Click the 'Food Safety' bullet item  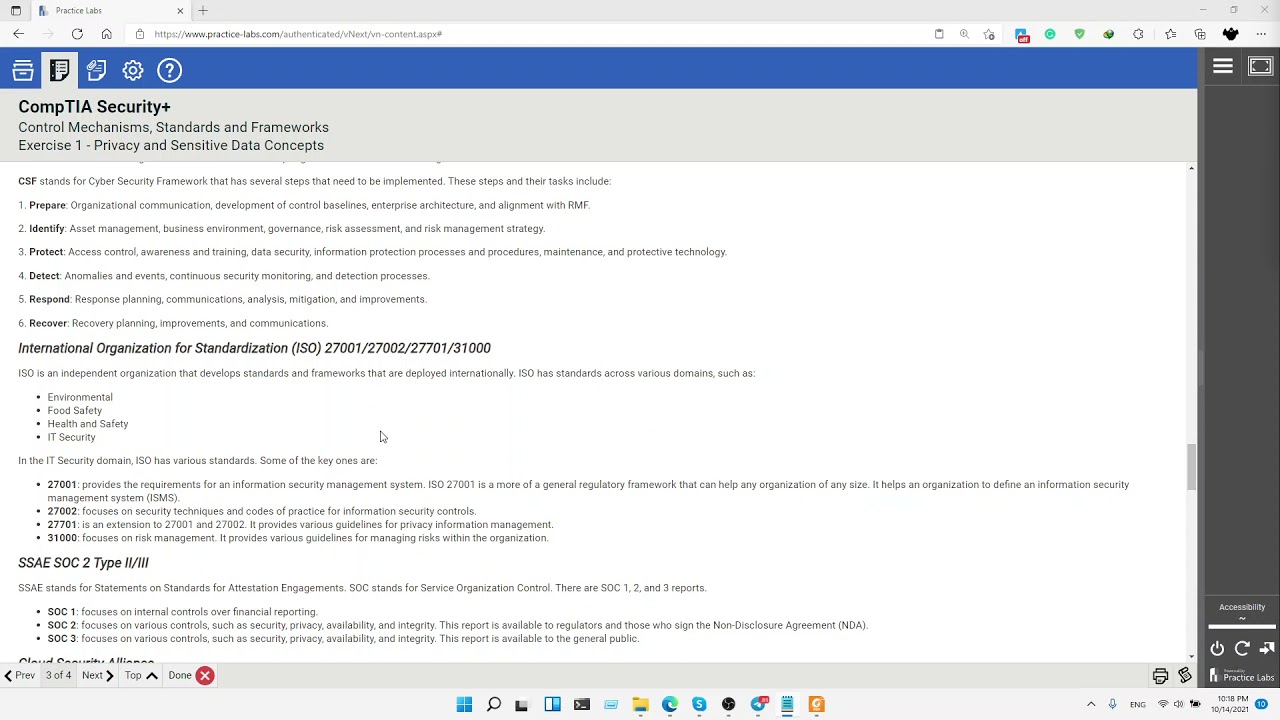tap(74, 410)
